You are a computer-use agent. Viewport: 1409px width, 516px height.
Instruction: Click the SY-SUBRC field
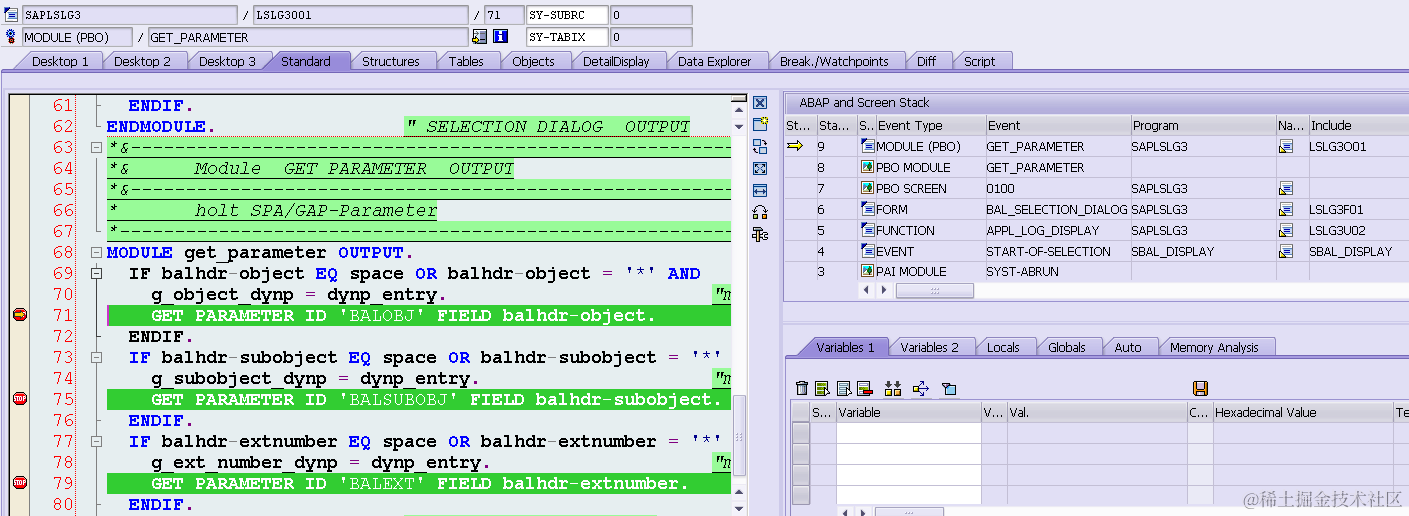tap(567, 15)
